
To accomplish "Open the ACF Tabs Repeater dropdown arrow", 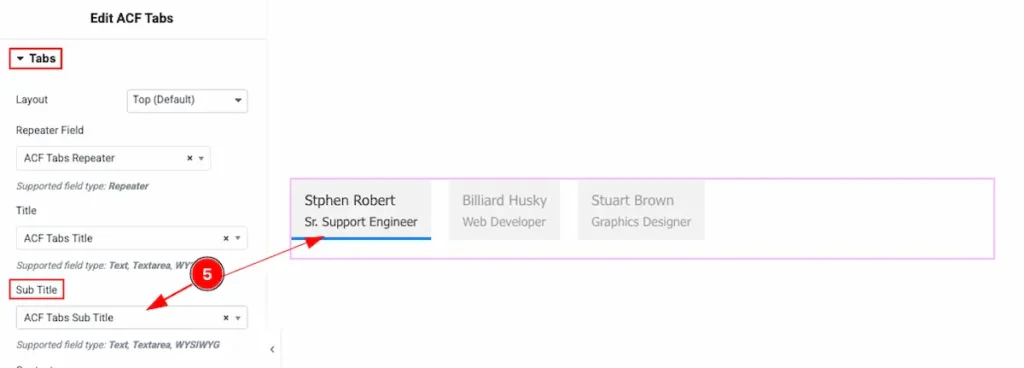I will pos(201,158).
